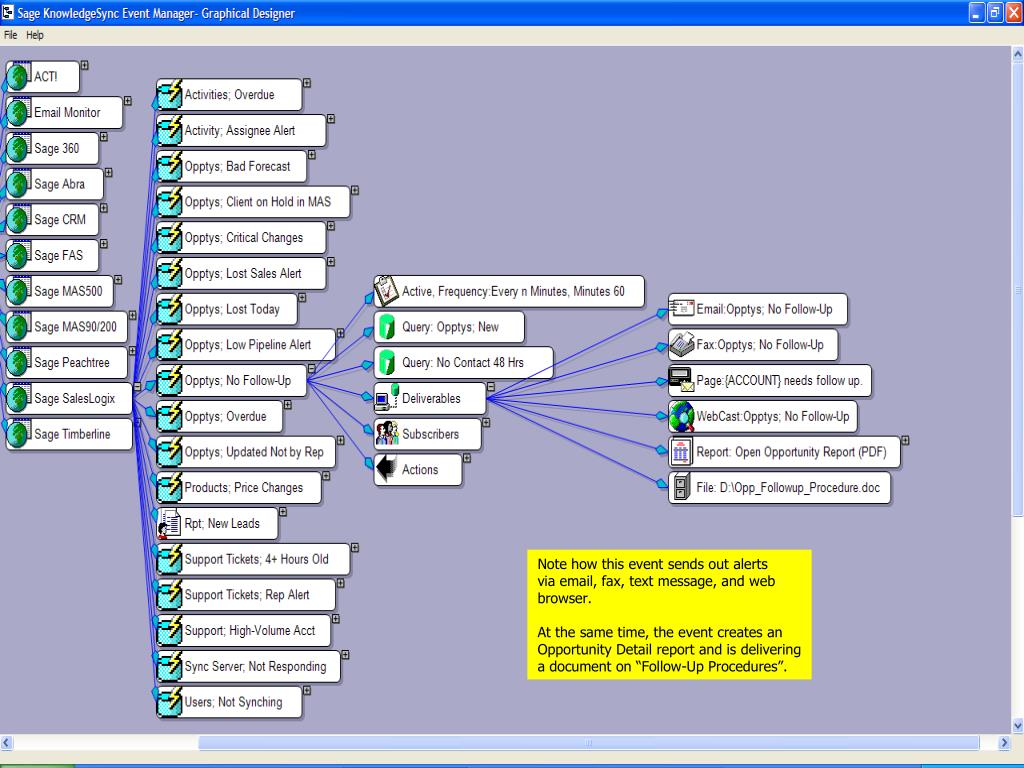Select the Activity; Assignee Alert event

click(241, 131)
